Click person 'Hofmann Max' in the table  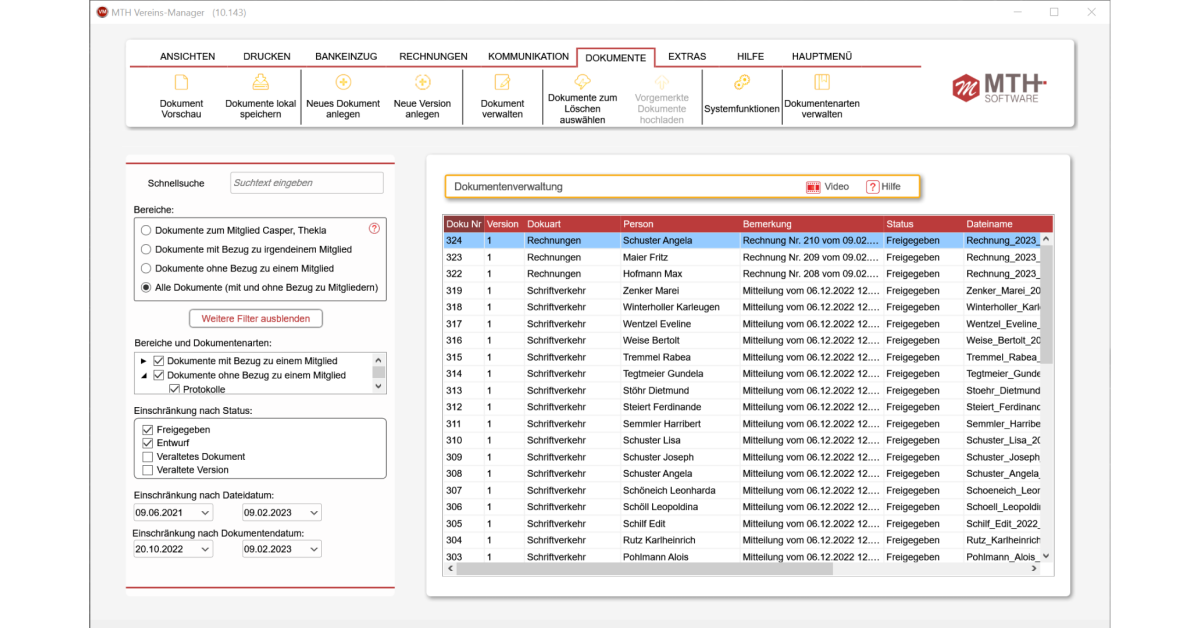coord(652,274)
